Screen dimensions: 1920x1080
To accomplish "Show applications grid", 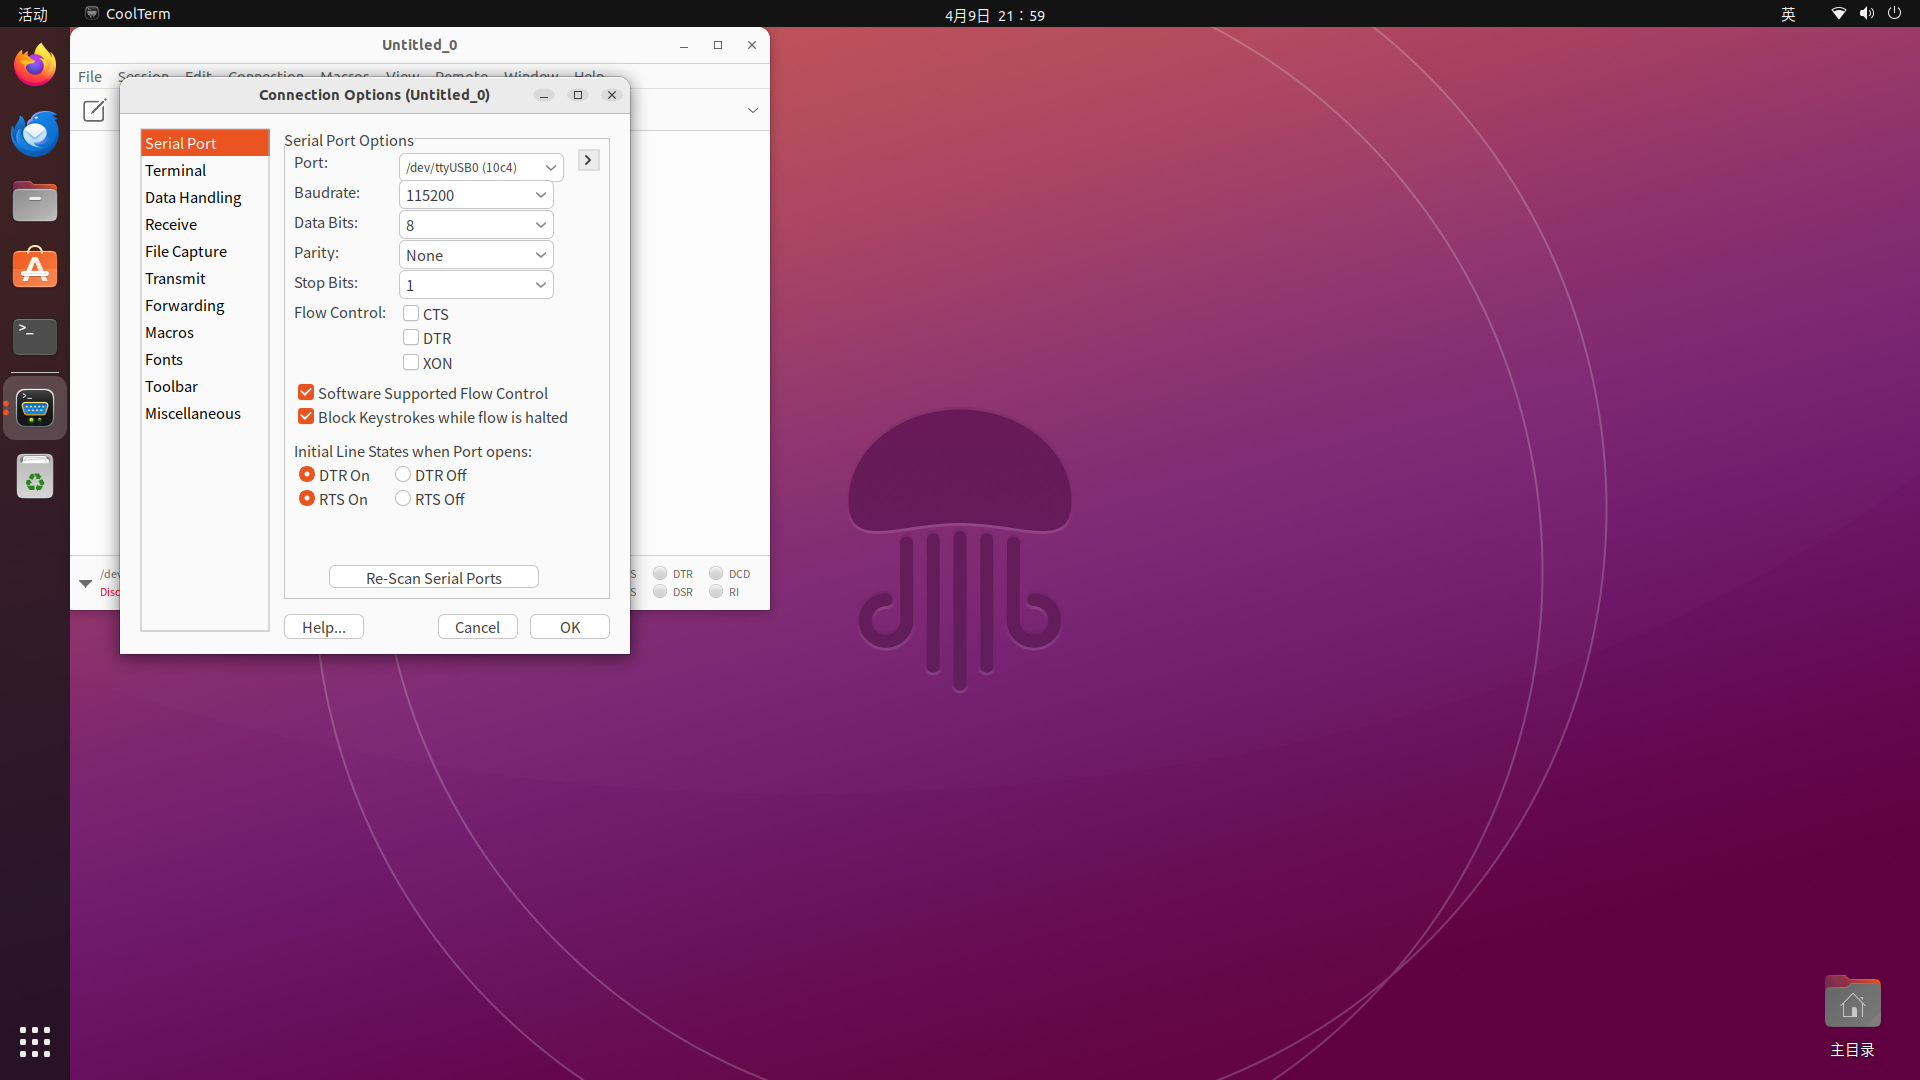I will coord(35,1042).
